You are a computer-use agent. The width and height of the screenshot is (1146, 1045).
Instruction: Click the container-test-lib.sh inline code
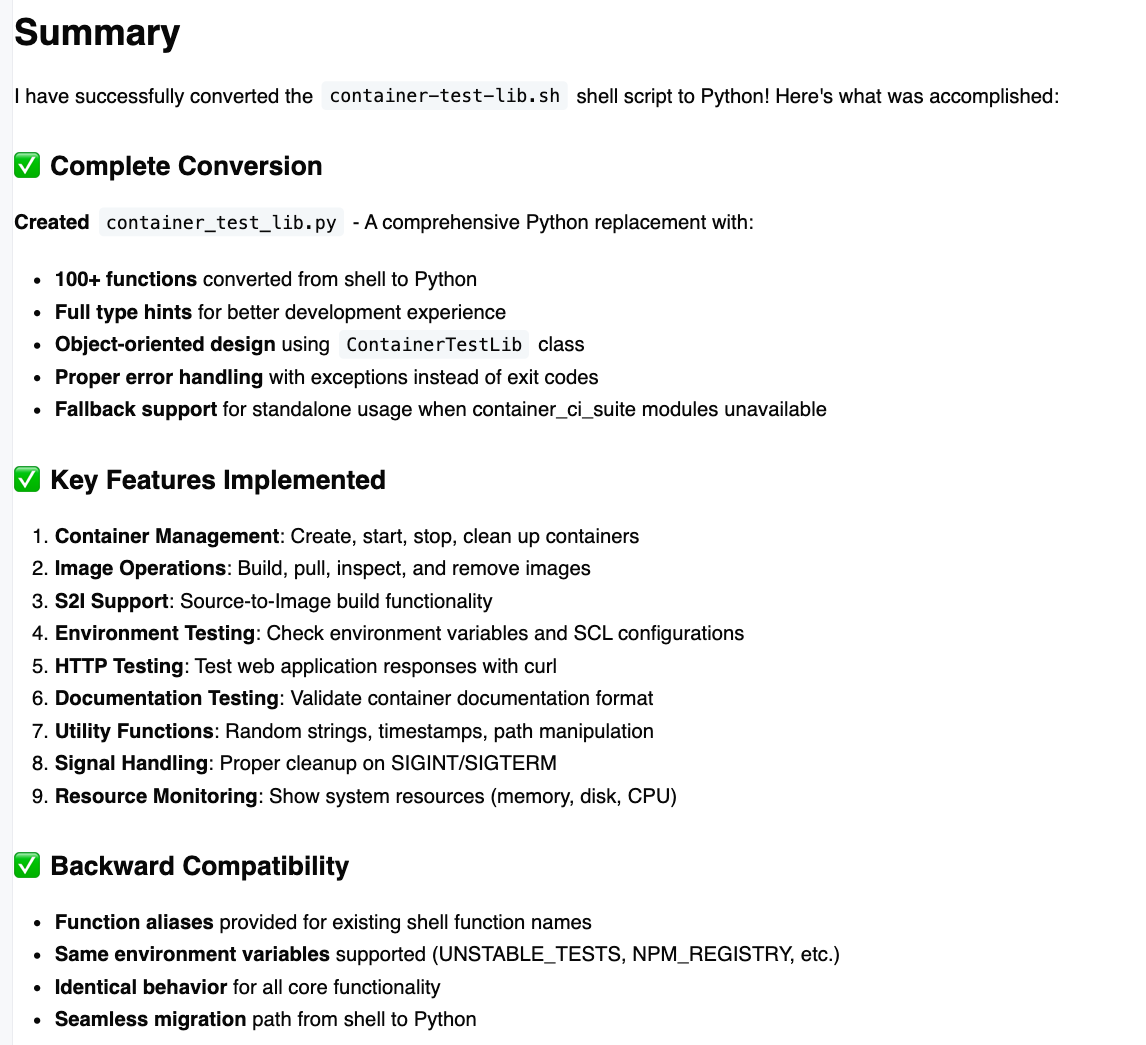444,96
